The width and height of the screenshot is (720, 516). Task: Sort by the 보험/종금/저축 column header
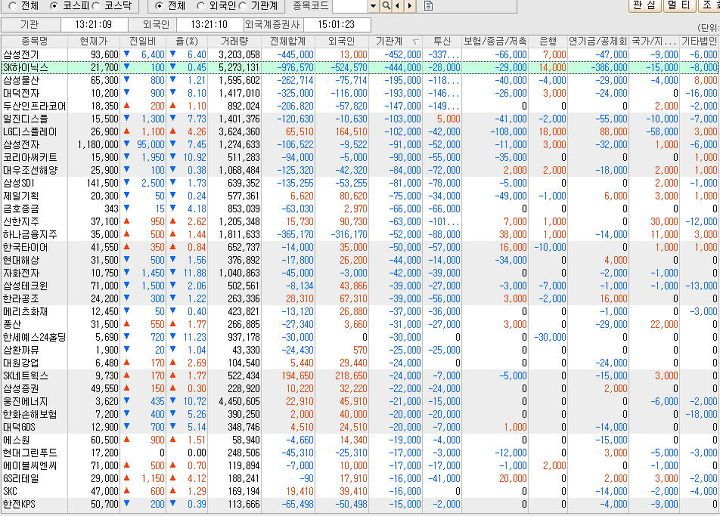click(495, 41)
